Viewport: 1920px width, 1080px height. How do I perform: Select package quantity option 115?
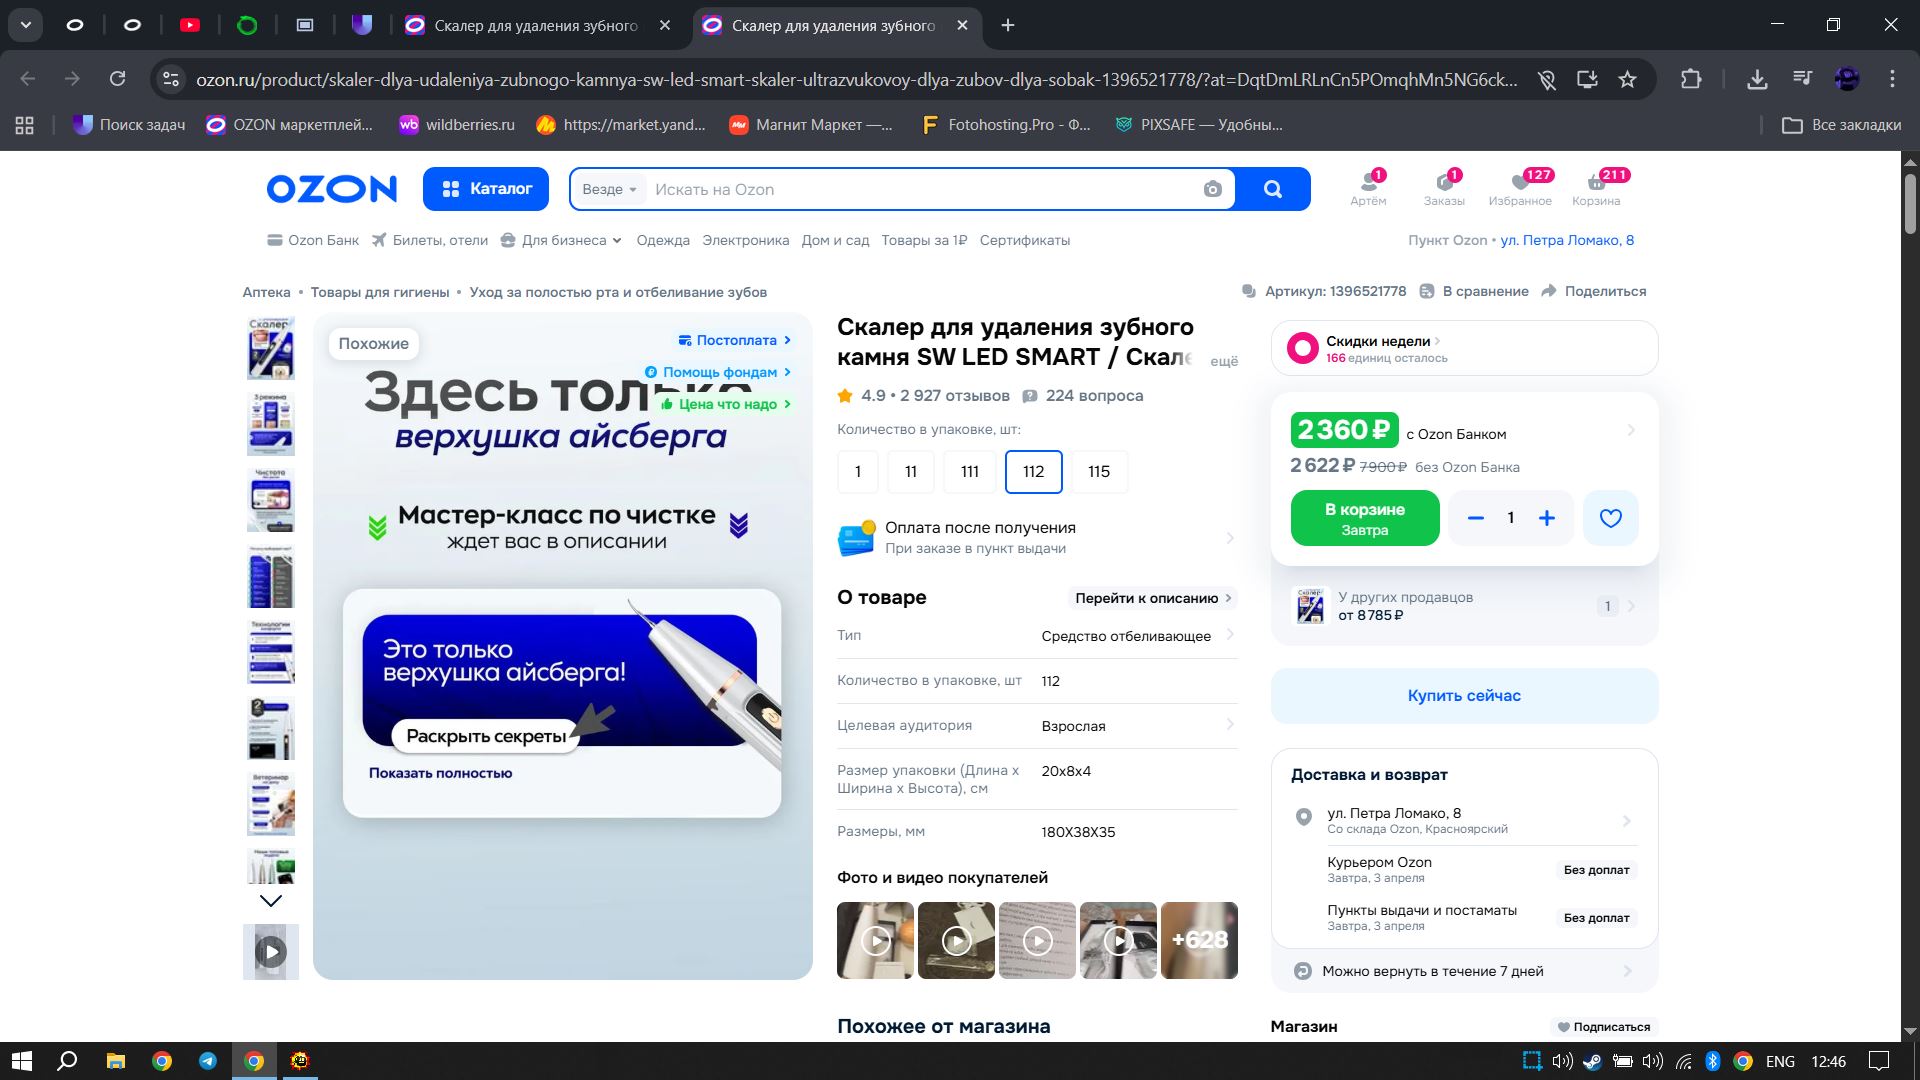click(x=1098, y=471)
